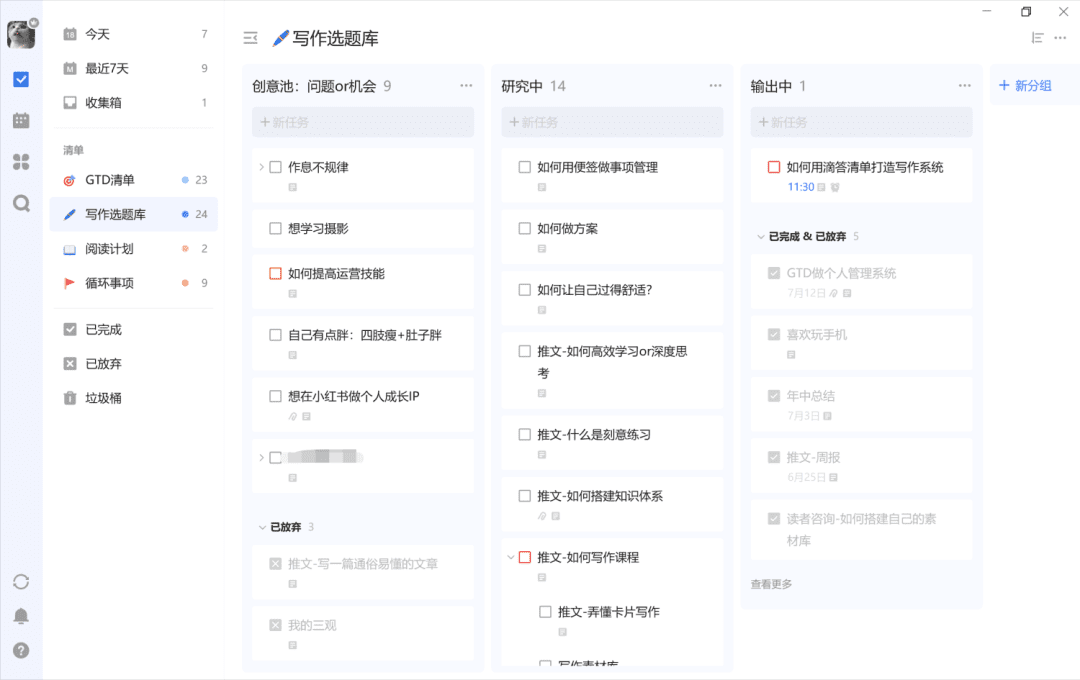The width and height of the screenshot is (1080, 680).
Task: Click the attachment icon under 想在小红书做个人成长IP
Action: point(293,417)
